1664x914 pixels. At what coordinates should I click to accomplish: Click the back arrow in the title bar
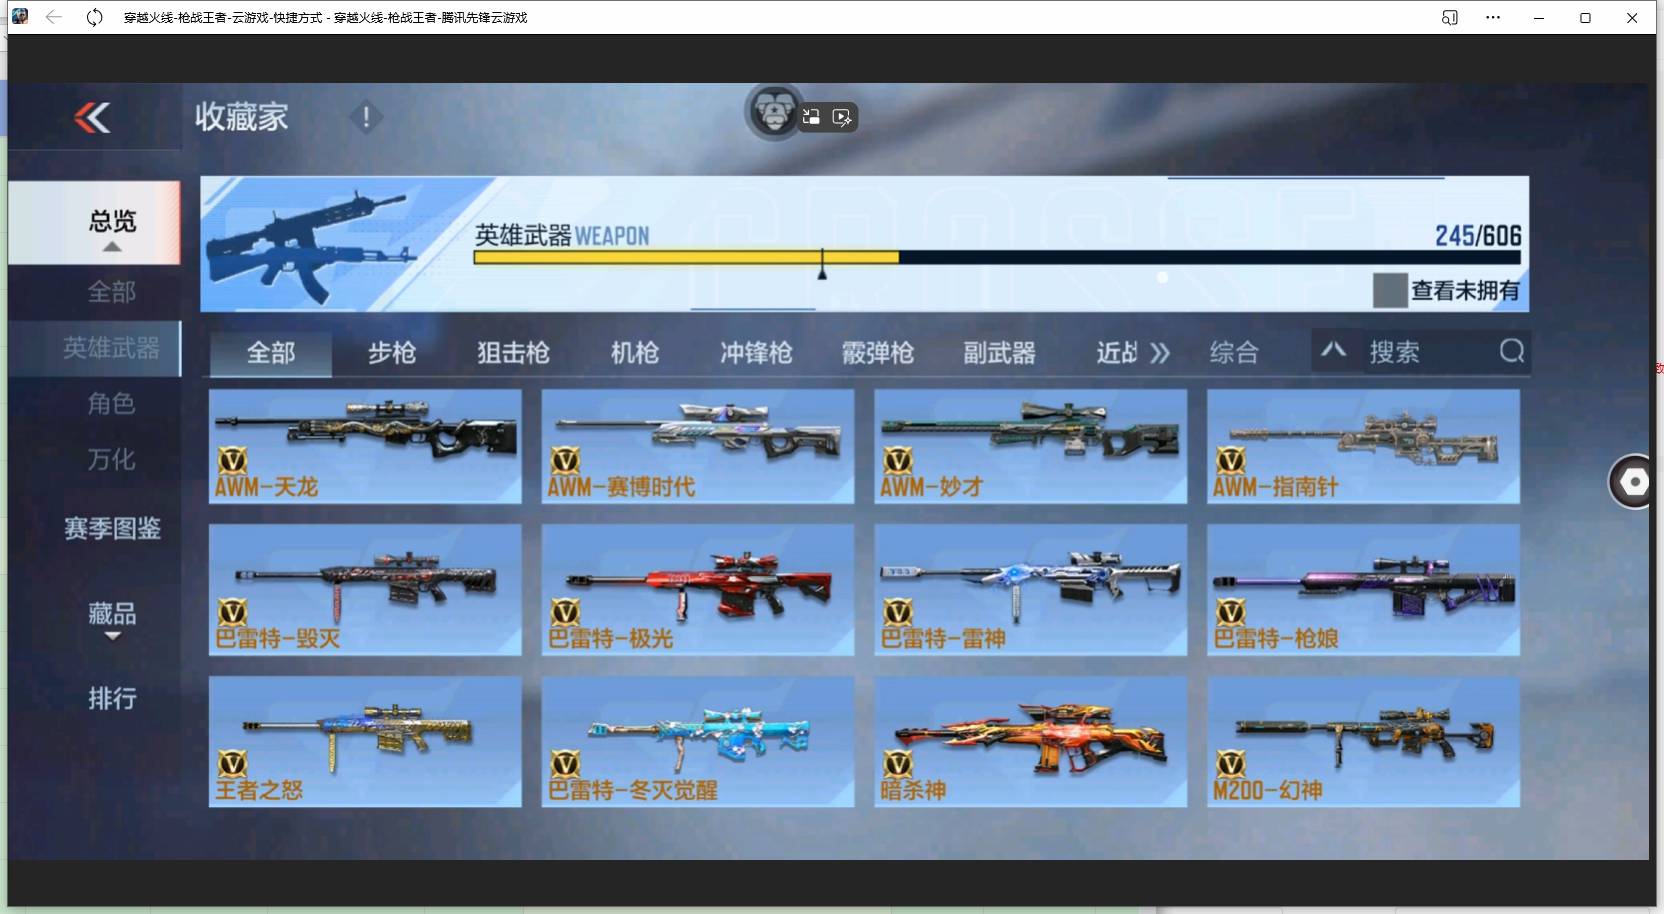point(54,17)
